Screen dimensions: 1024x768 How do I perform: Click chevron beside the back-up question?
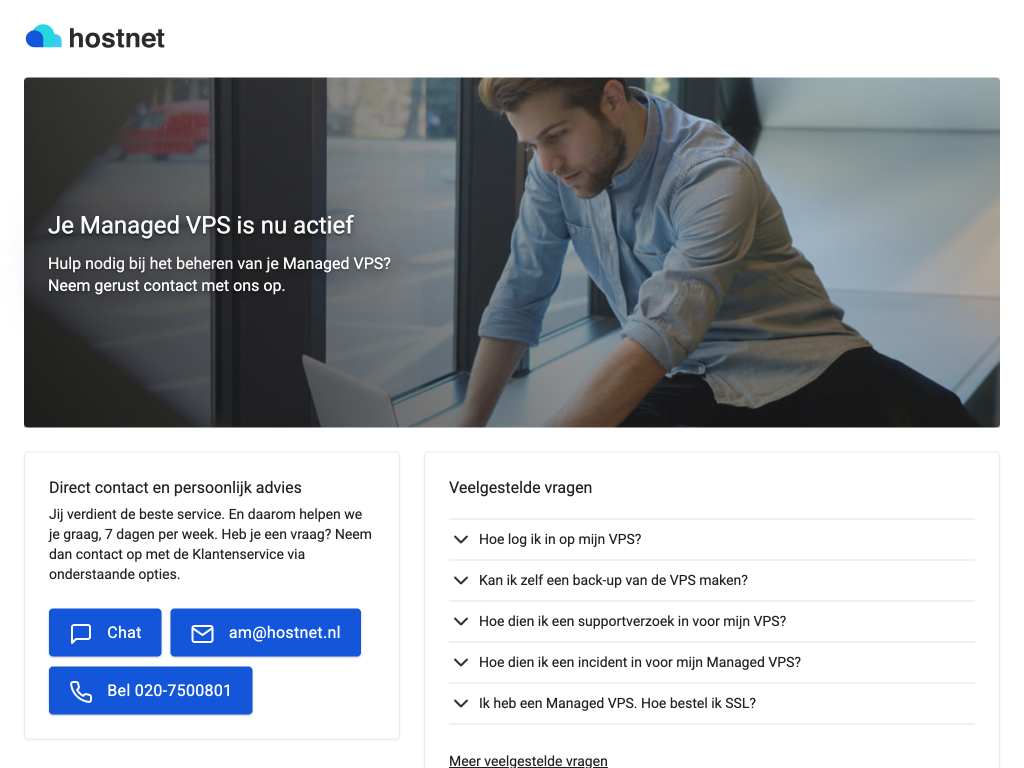[x=461, y=580]
